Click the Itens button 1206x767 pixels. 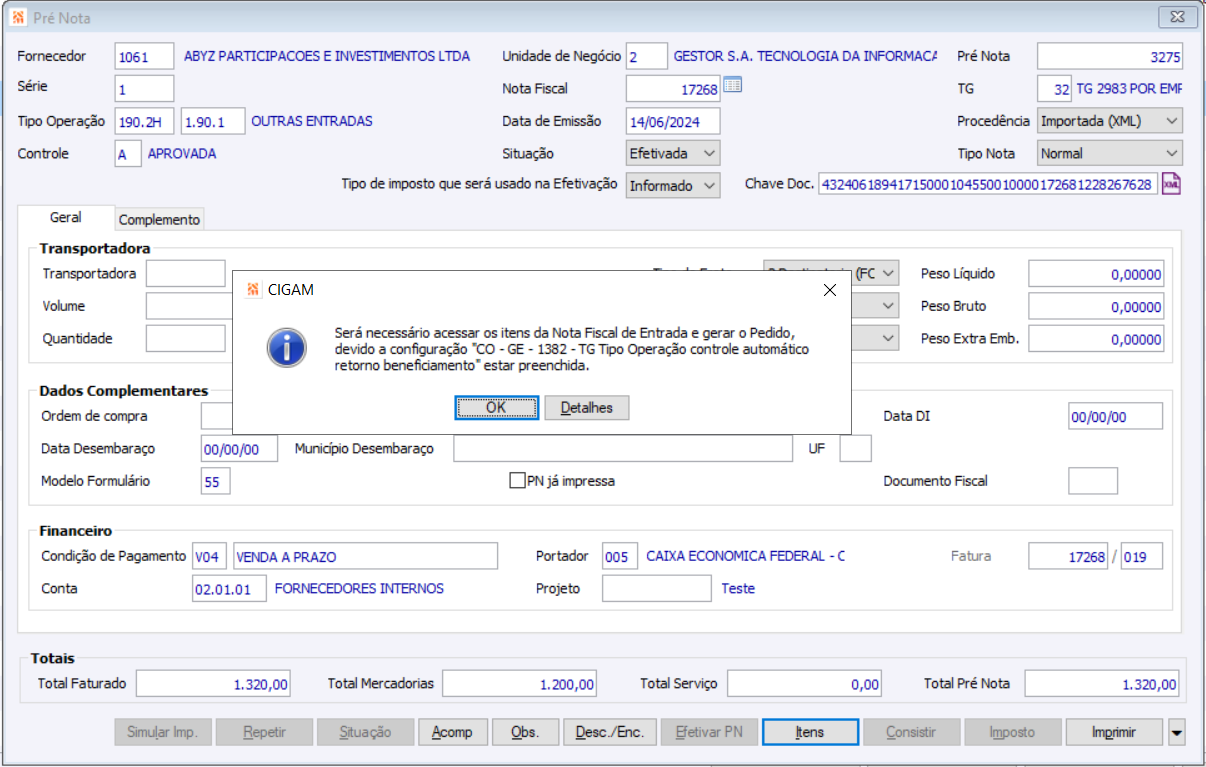tap(810, 732)
